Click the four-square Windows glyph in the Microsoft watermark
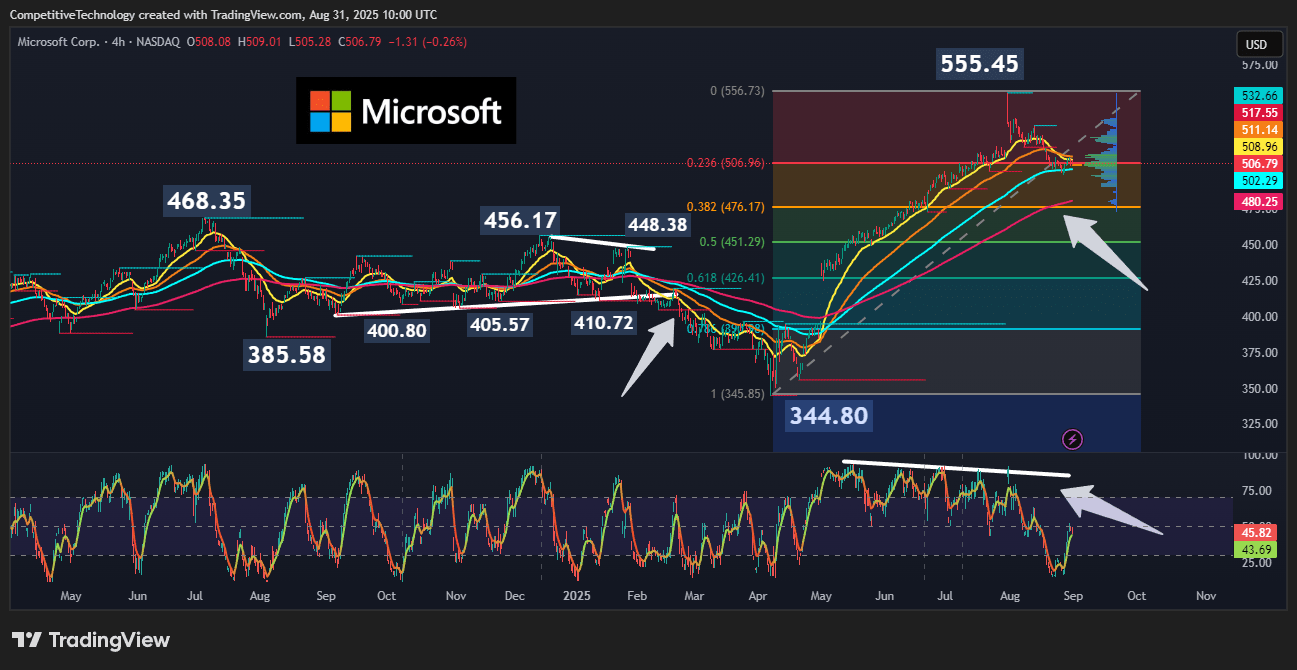 coord(328,110)
